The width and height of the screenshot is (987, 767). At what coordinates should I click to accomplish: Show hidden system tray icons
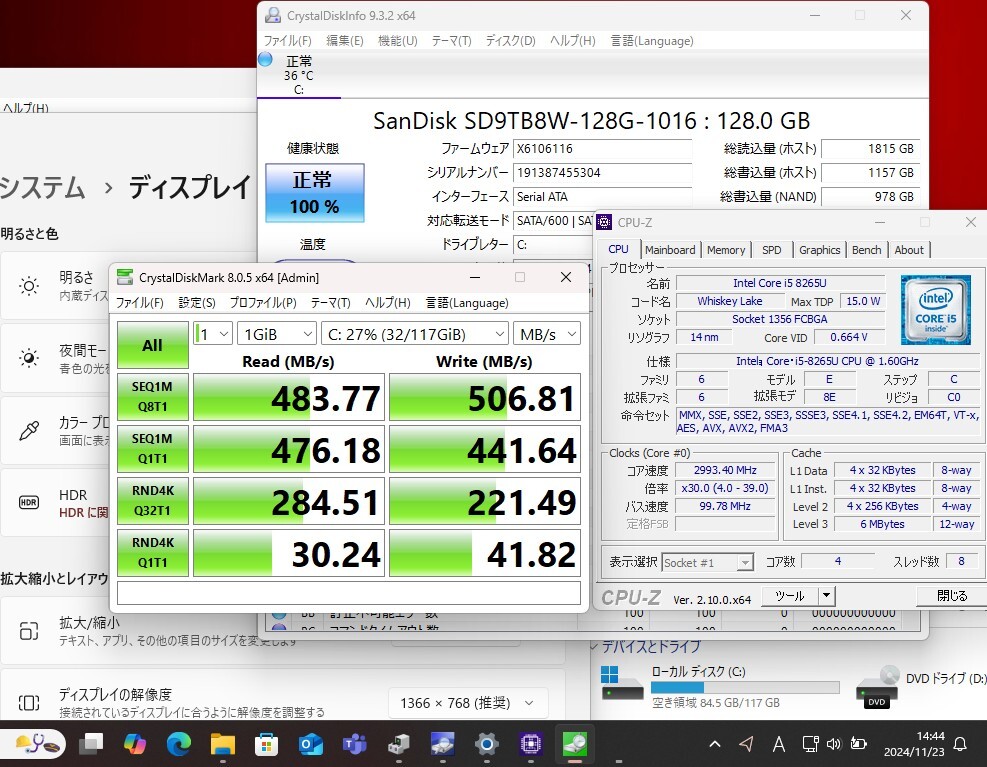(x=714, y=744)
